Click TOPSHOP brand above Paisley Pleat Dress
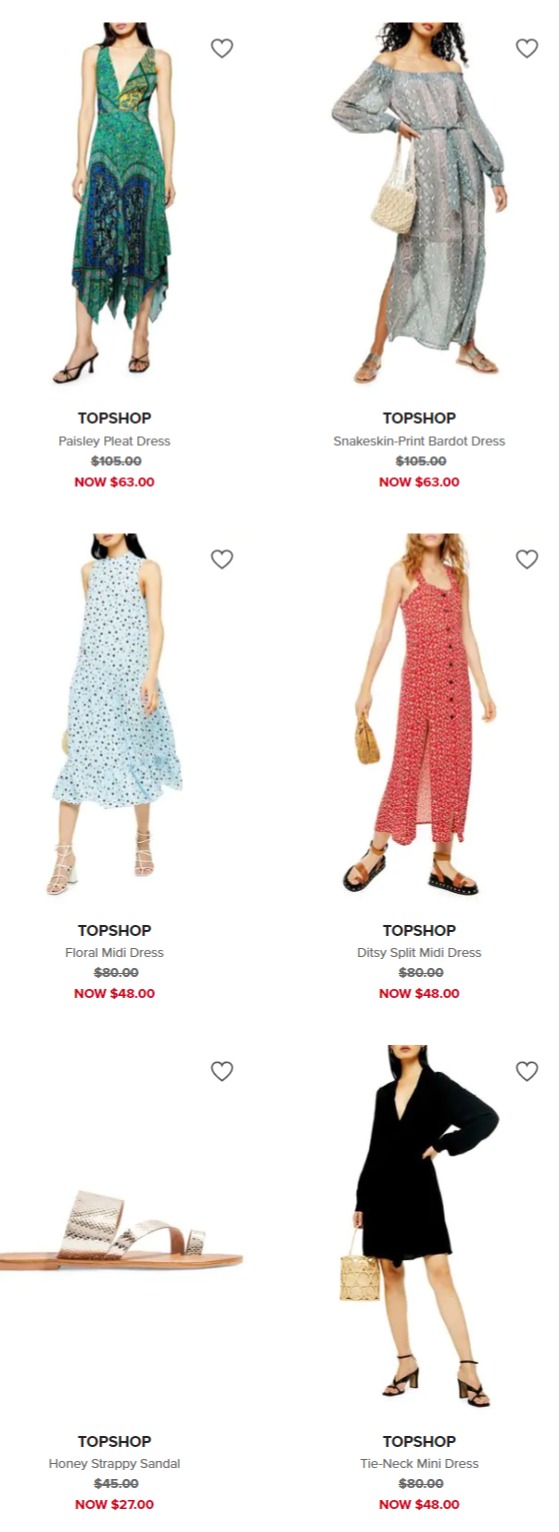The image size is (559, 1532). tap(114, 418)
